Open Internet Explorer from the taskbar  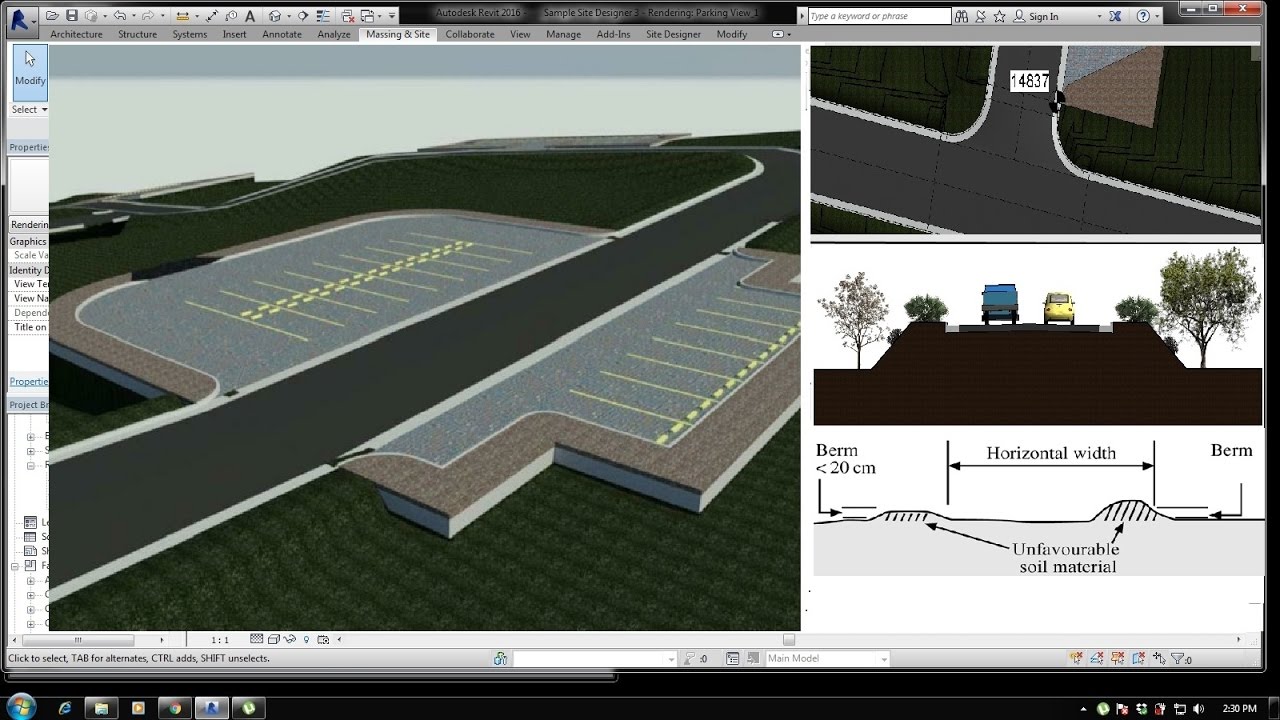(x=65, y=707)
